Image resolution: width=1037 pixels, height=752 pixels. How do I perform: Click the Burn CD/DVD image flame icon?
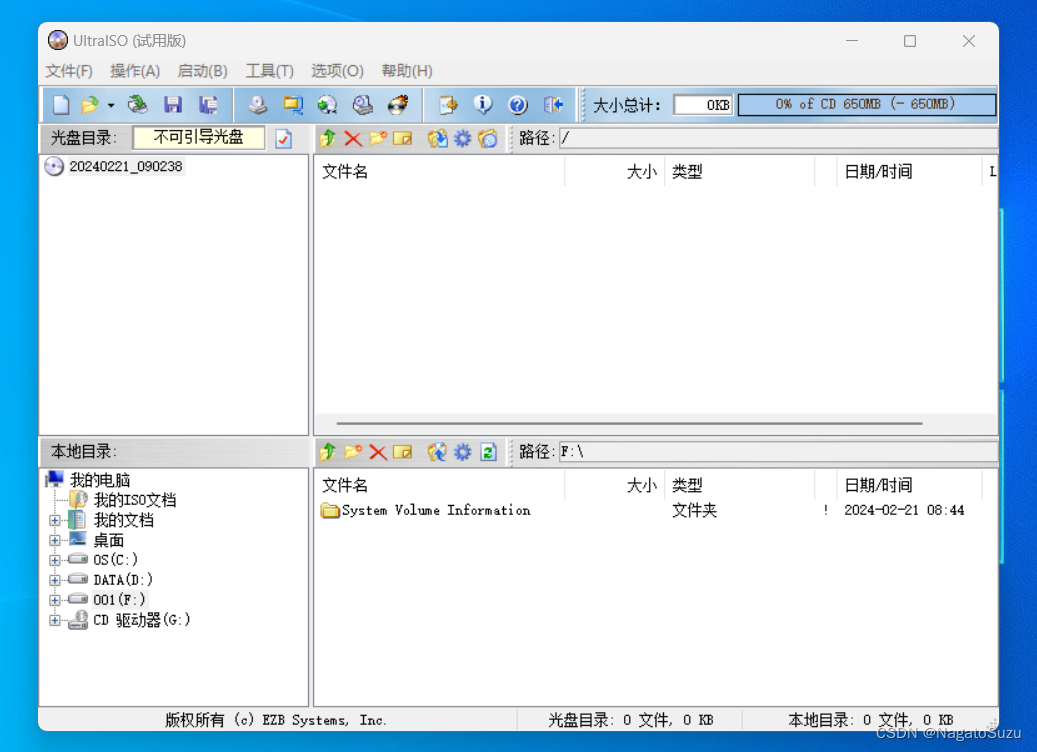[397, 104]
